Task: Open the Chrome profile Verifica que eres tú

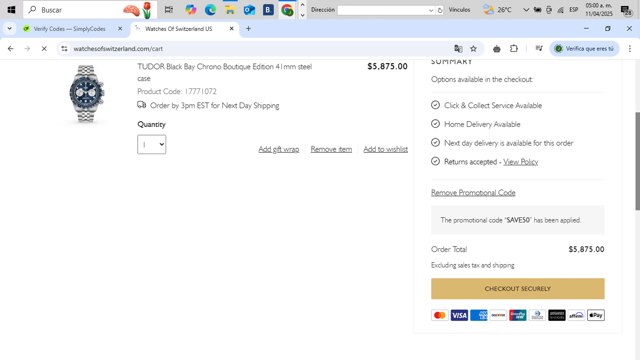Action: pyautogui.click(x=584, y=49)
